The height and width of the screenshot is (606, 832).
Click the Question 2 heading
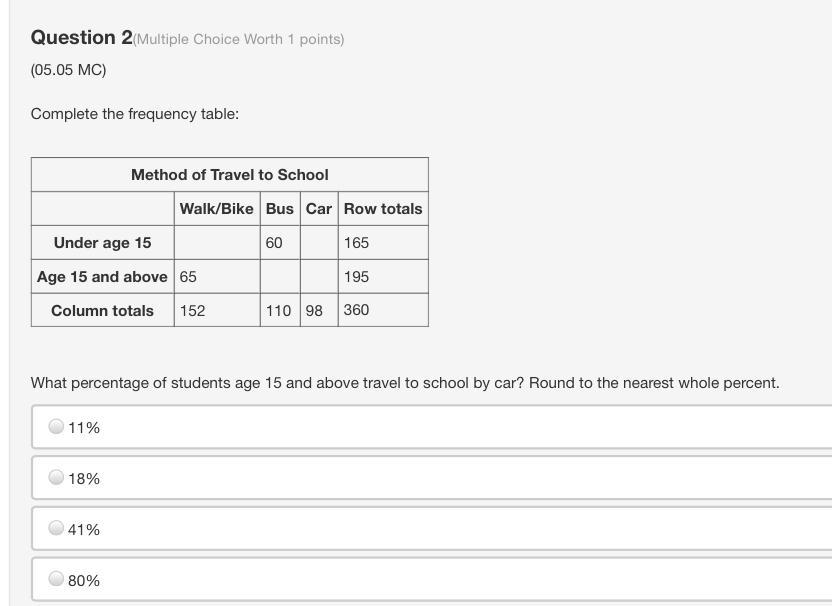click(81, 38)
